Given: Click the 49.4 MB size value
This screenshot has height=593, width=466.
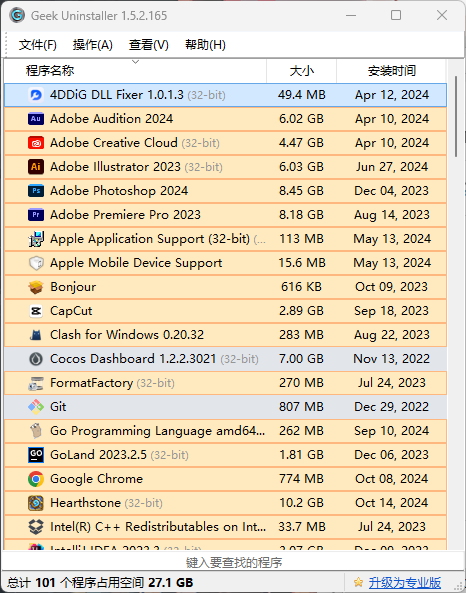Looking at the screenshot, I should point(301,95).
